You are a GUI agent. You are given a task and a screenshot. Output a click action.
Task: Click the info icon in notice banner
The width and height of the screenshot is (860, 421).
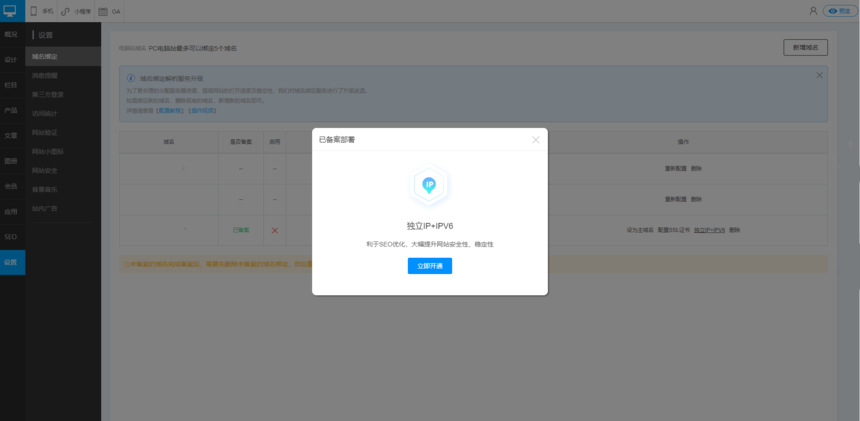coord(131,78)
